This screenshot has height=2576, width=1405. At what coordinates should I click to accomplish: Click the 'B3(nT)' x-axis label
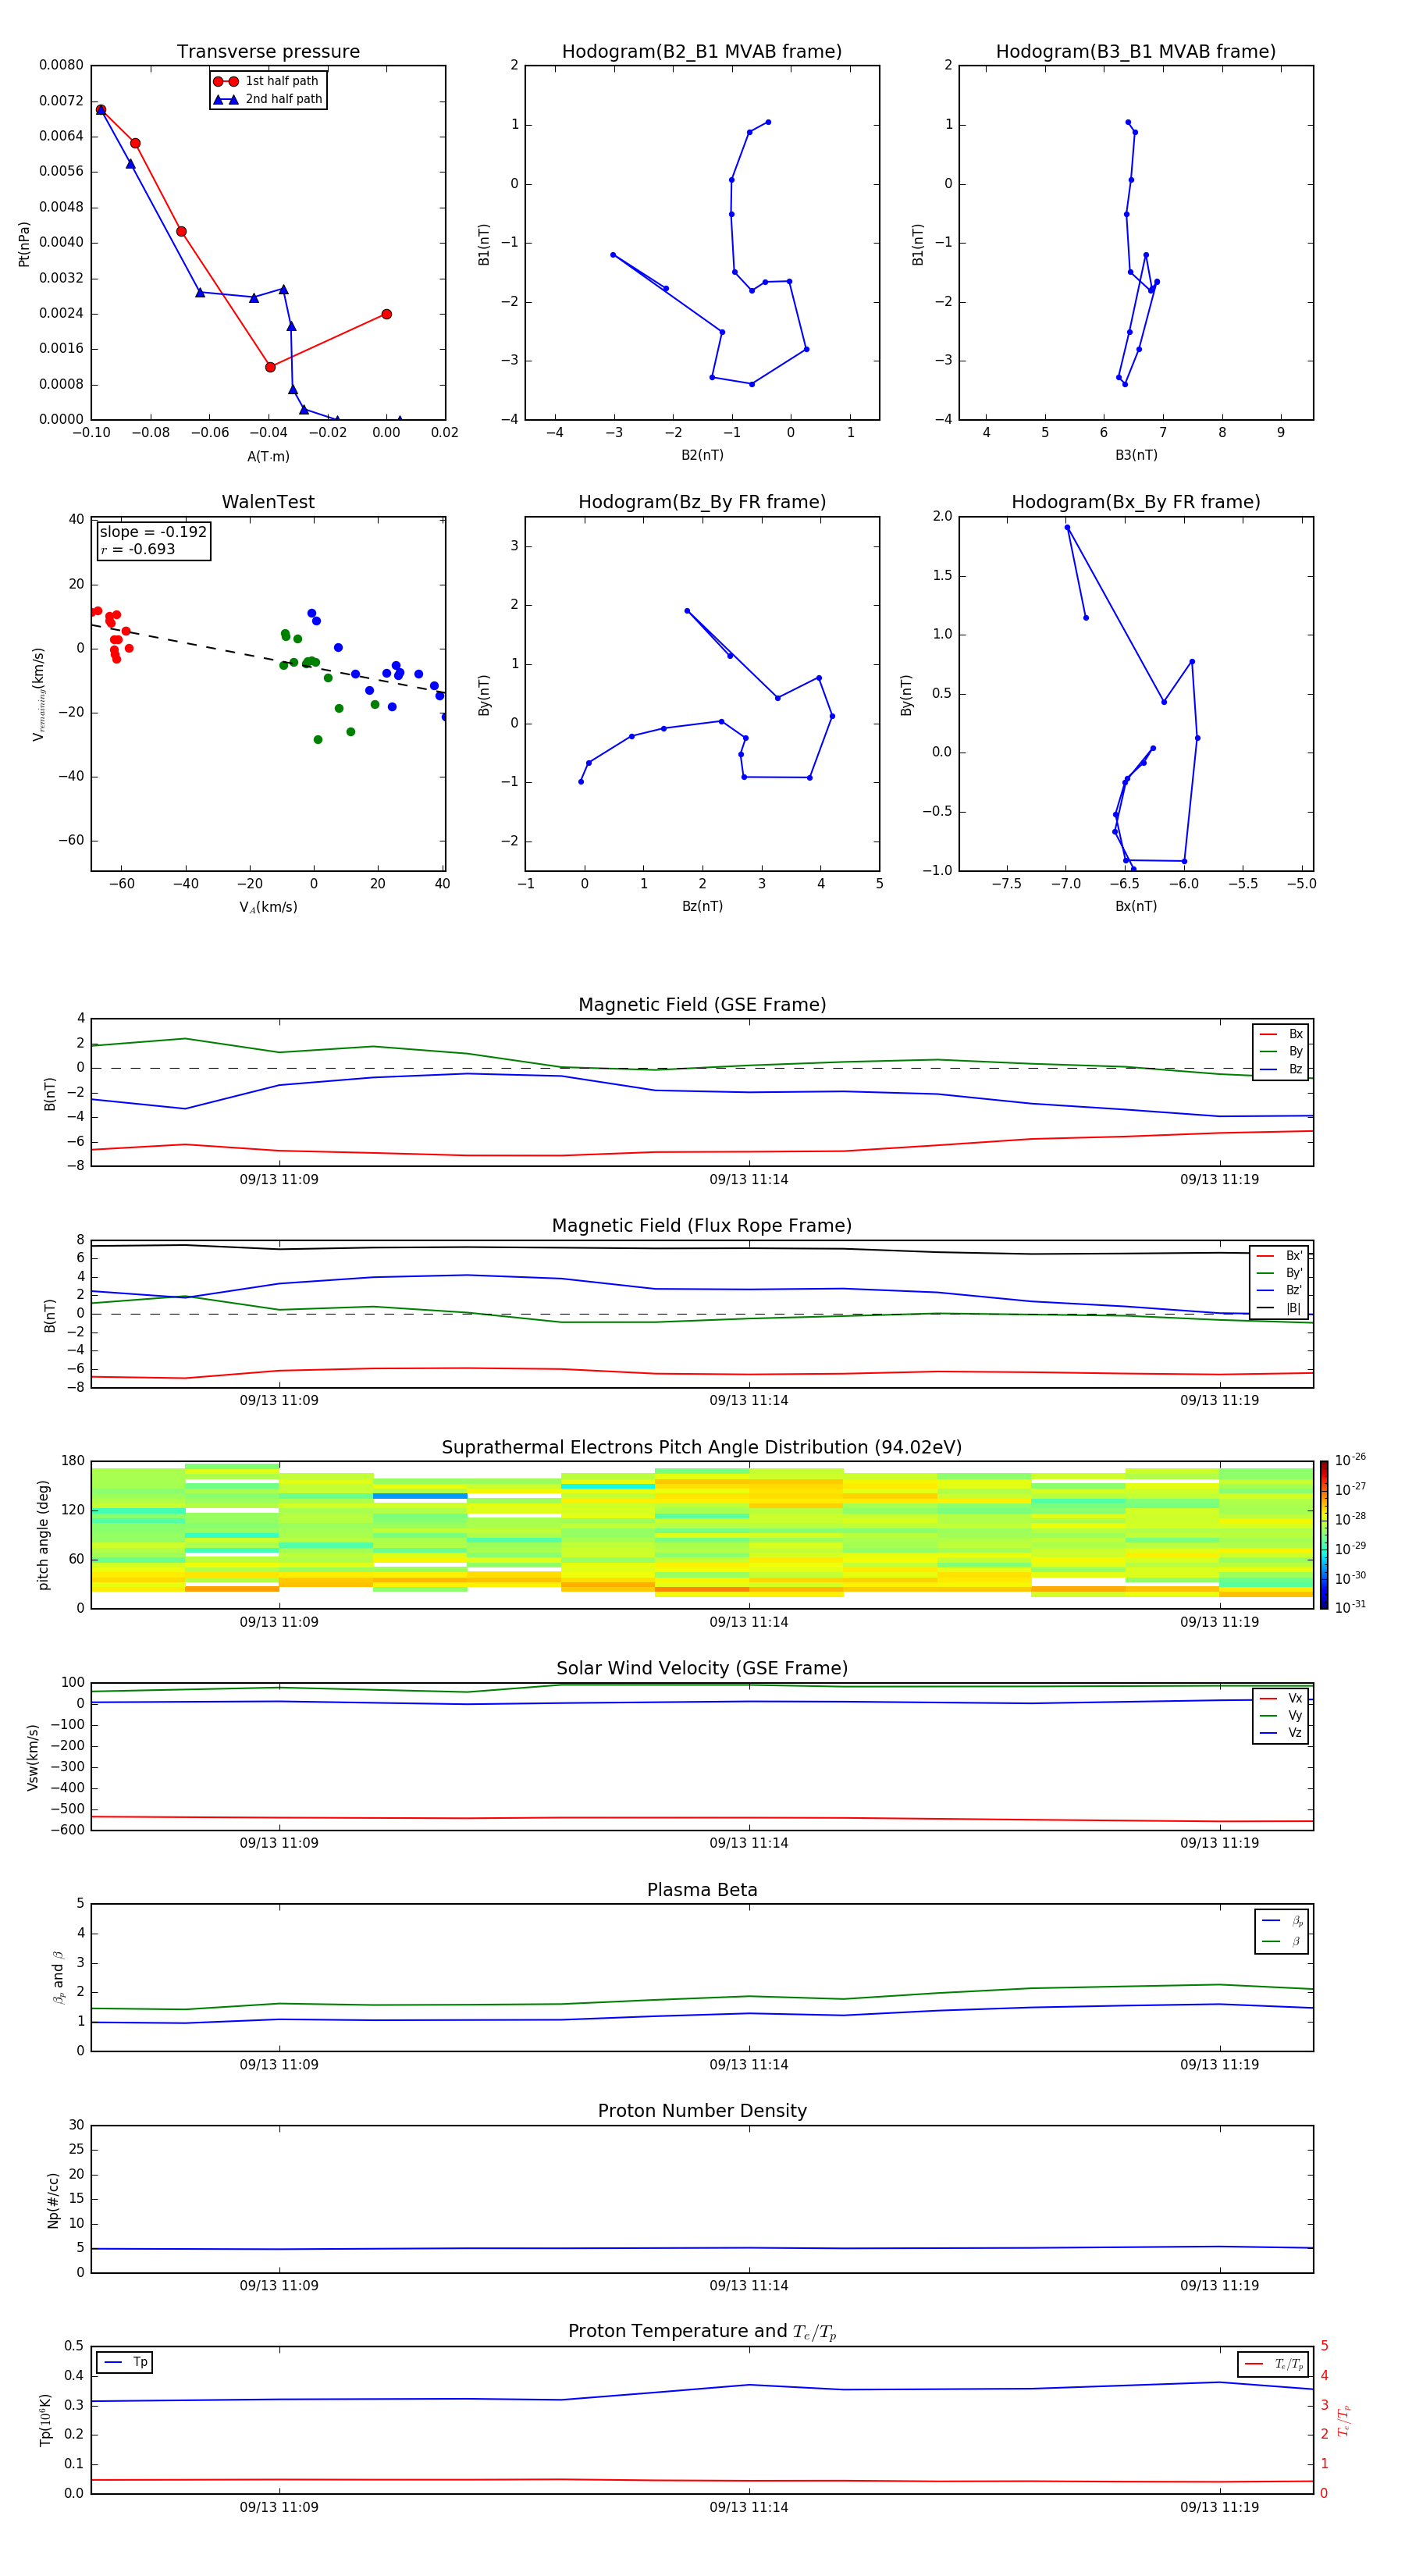1136,455
